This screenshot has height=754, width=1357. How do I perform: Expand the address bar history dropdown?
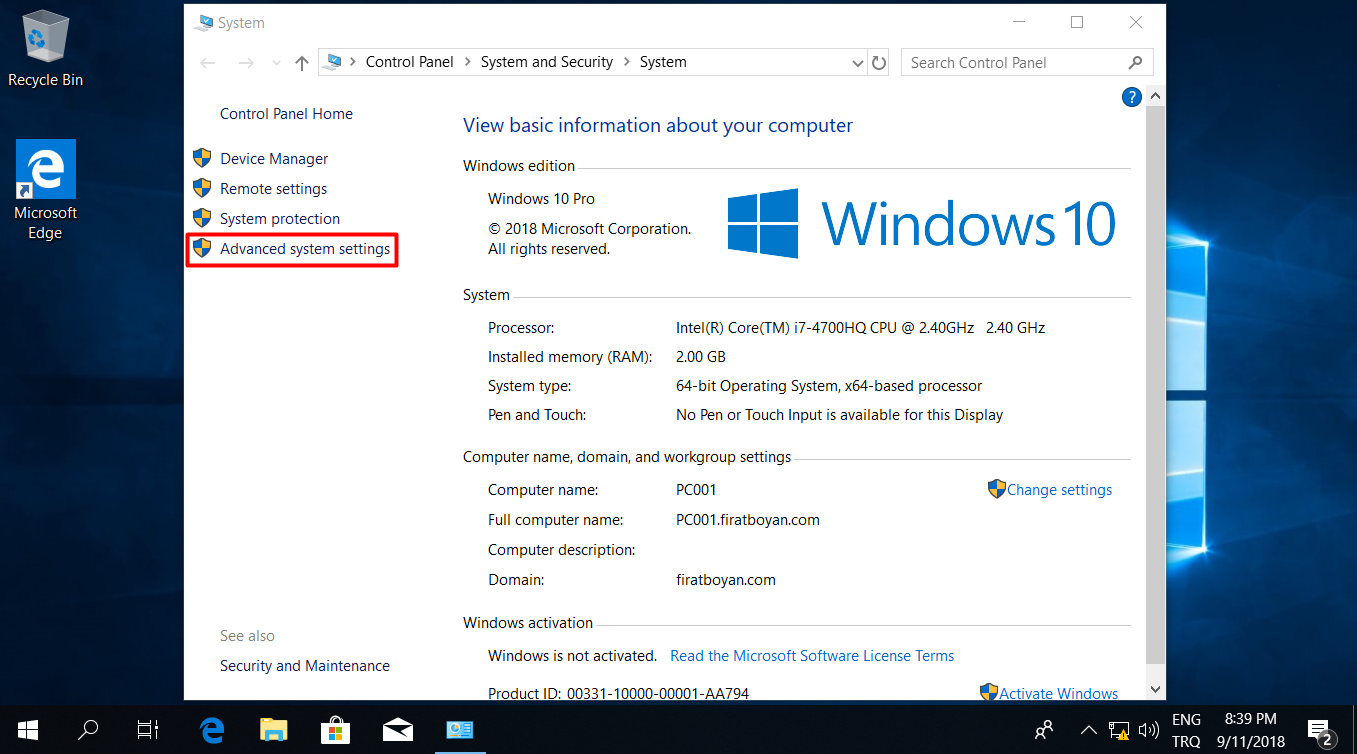coord(858,63)
